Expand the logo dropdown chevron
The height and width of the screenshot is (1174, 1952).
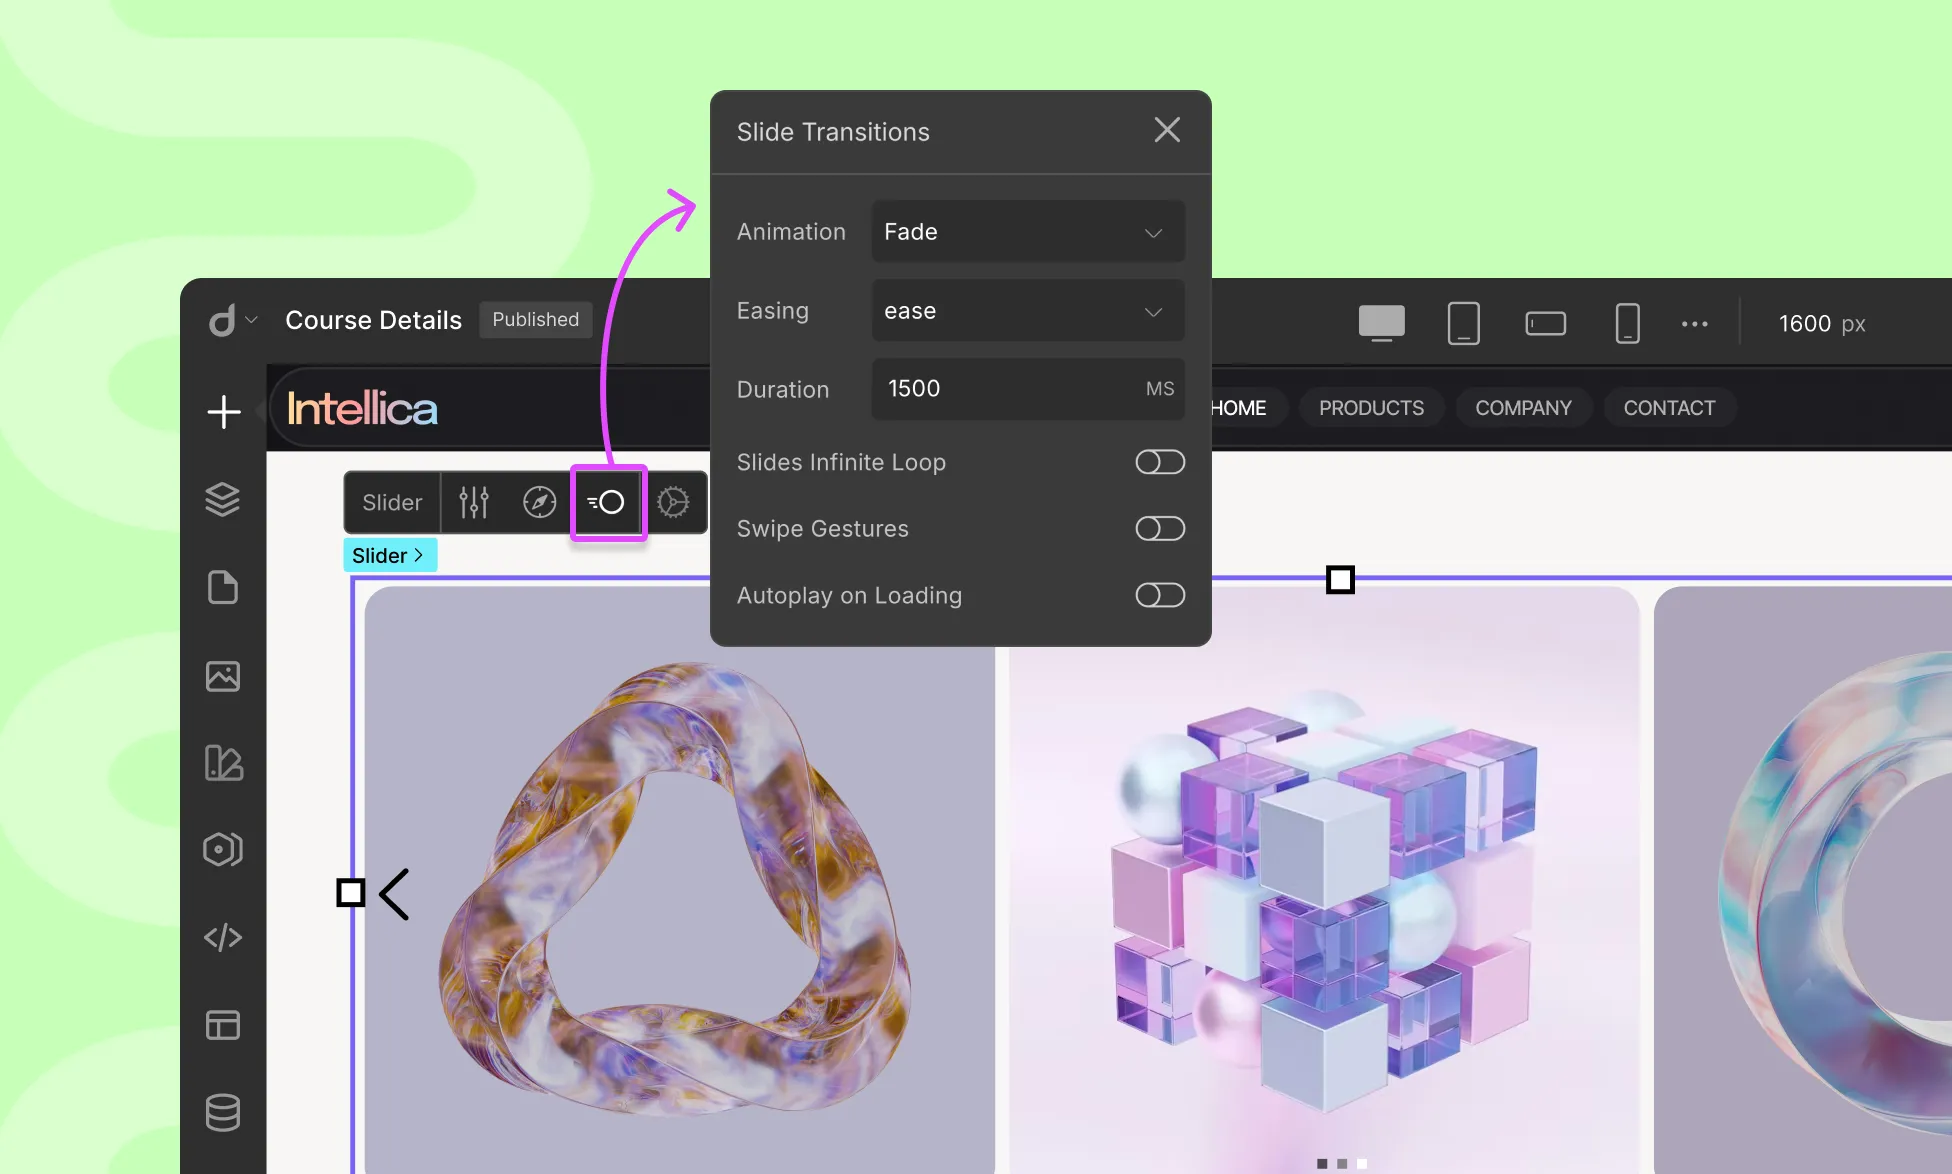pyautogui.click(x=252, y=320)
